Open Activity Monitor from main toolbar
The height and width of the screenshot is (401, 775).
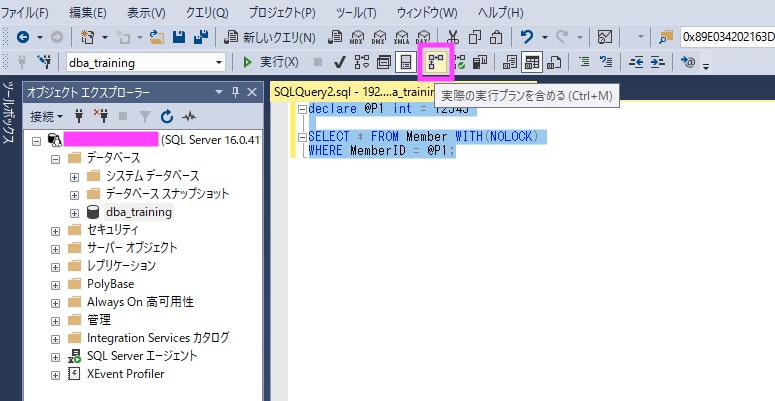click(x=604, y=37)
